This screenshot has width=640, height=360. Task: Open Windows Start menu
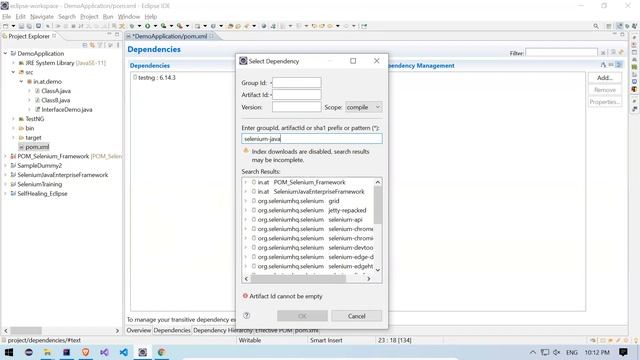[9, 352]
